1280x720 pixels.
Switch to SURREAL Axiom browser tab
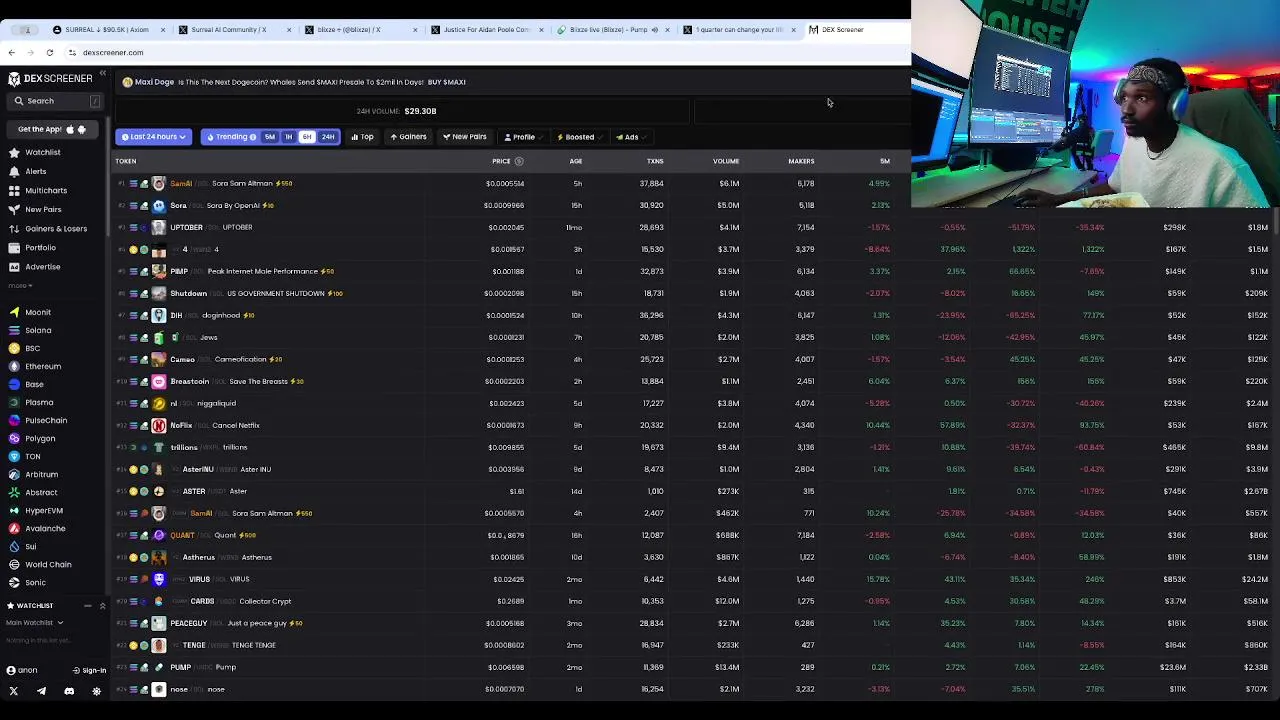point(108,29)
